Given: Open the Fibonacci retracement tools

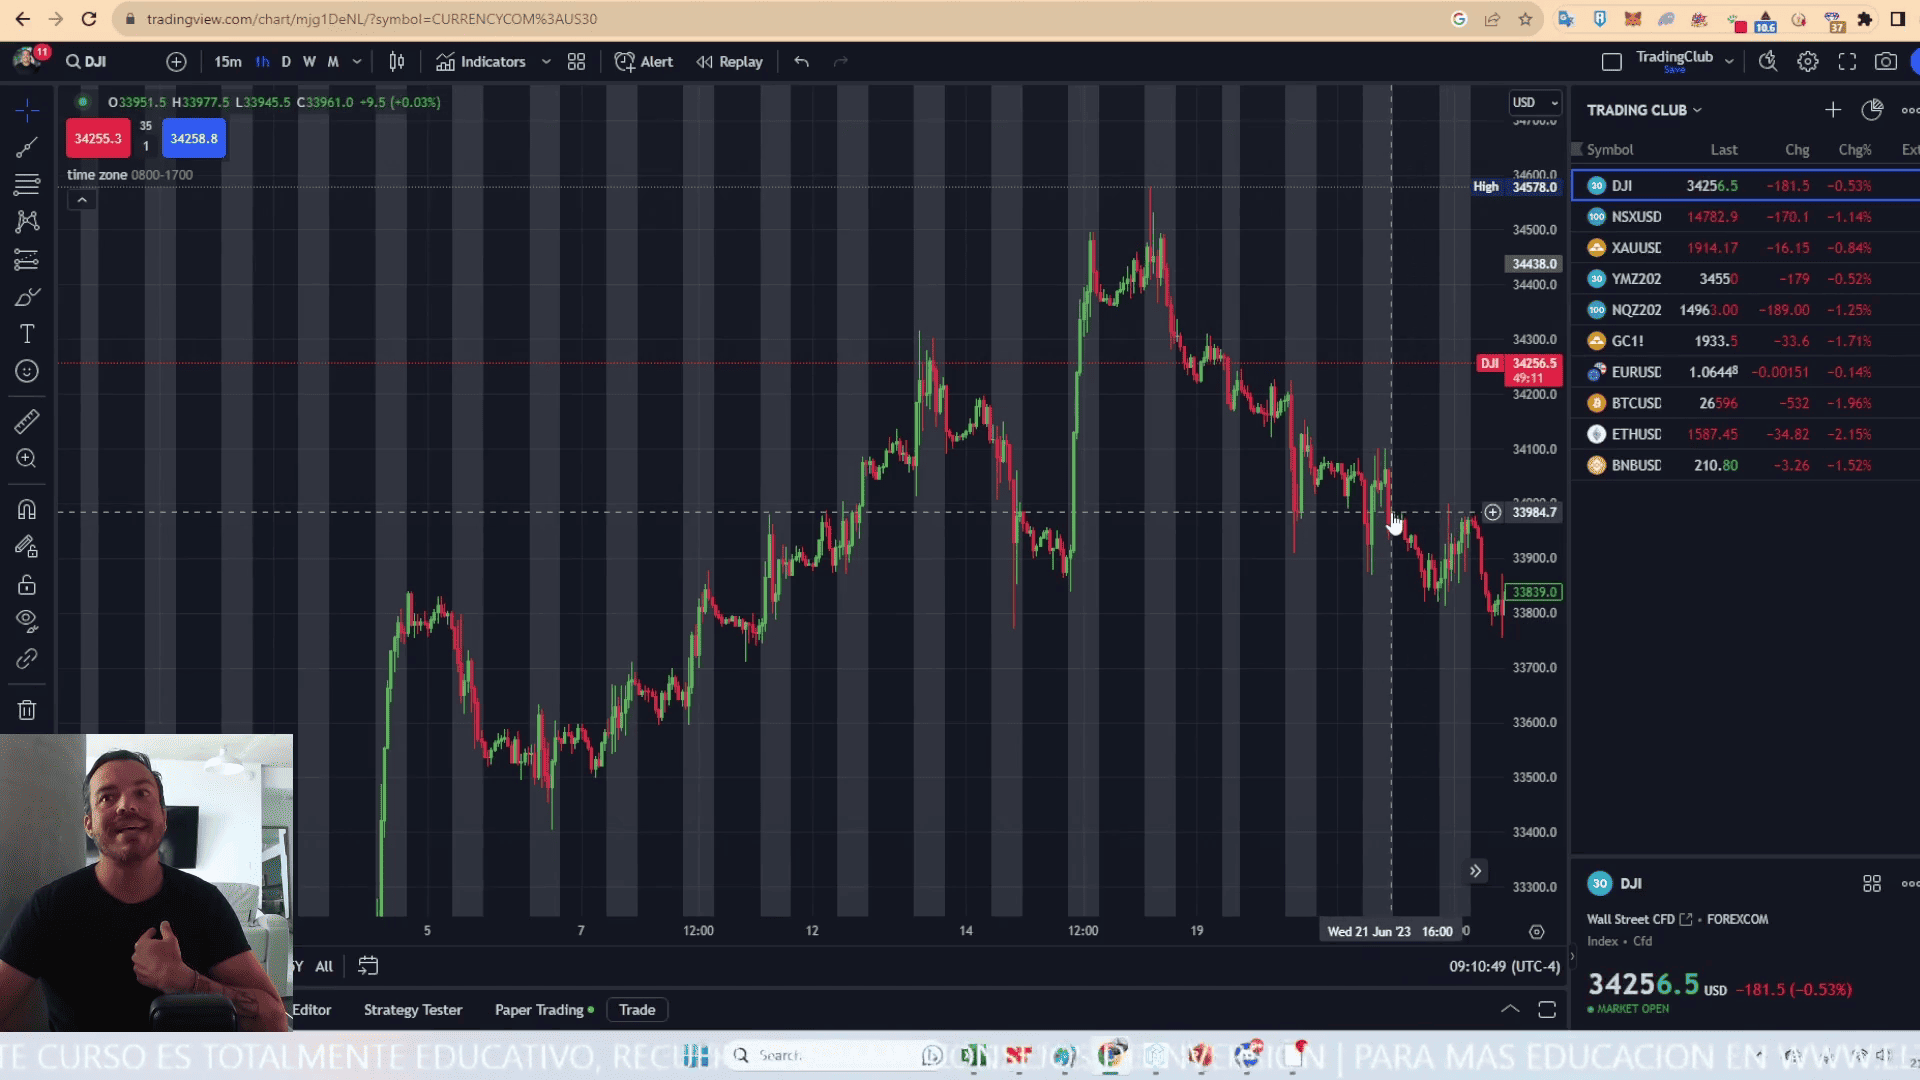Looking at the screenshot, I should tap(27, 185).
